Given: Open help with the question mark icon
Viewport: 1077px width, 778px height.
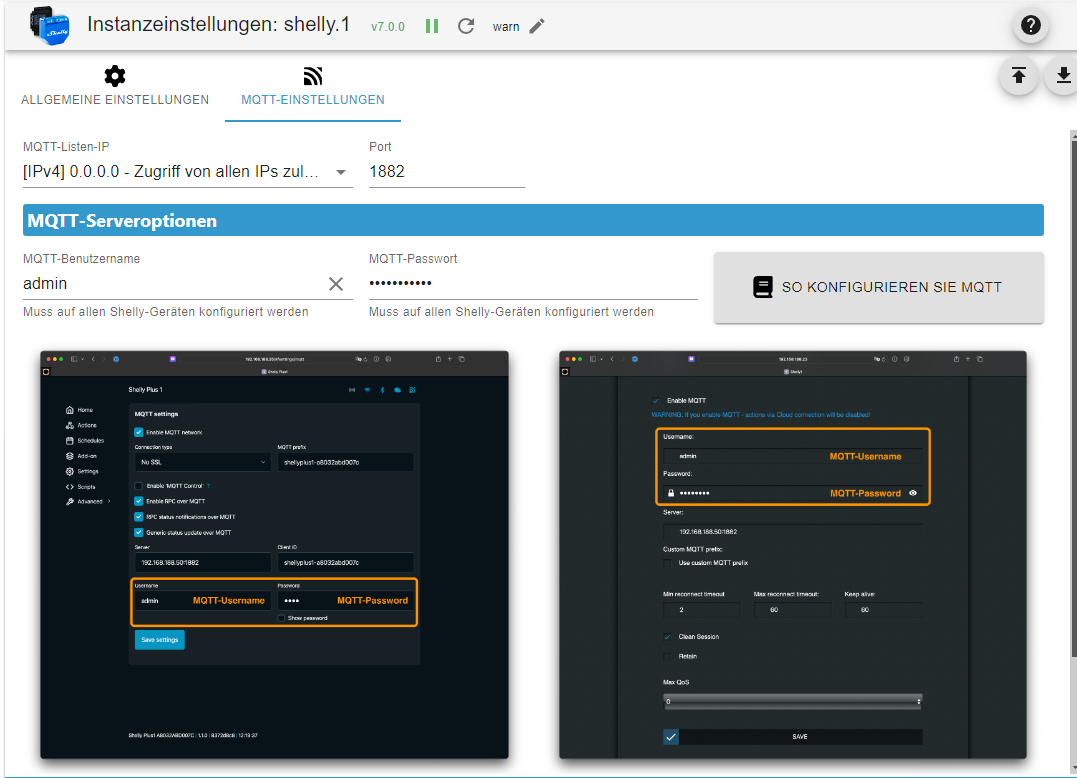Looking at the screenshot, I should pyautogui.click(x=1030, y=25).
